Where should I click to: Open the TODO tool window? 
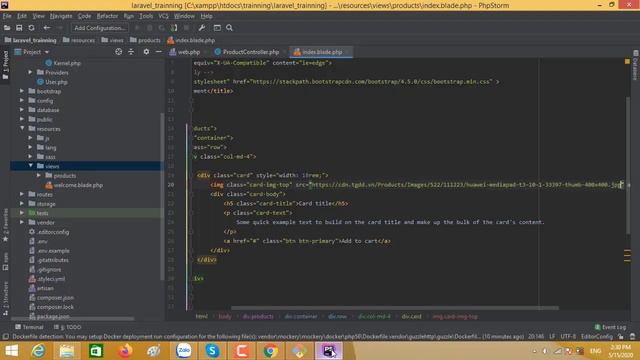[68, 327]
